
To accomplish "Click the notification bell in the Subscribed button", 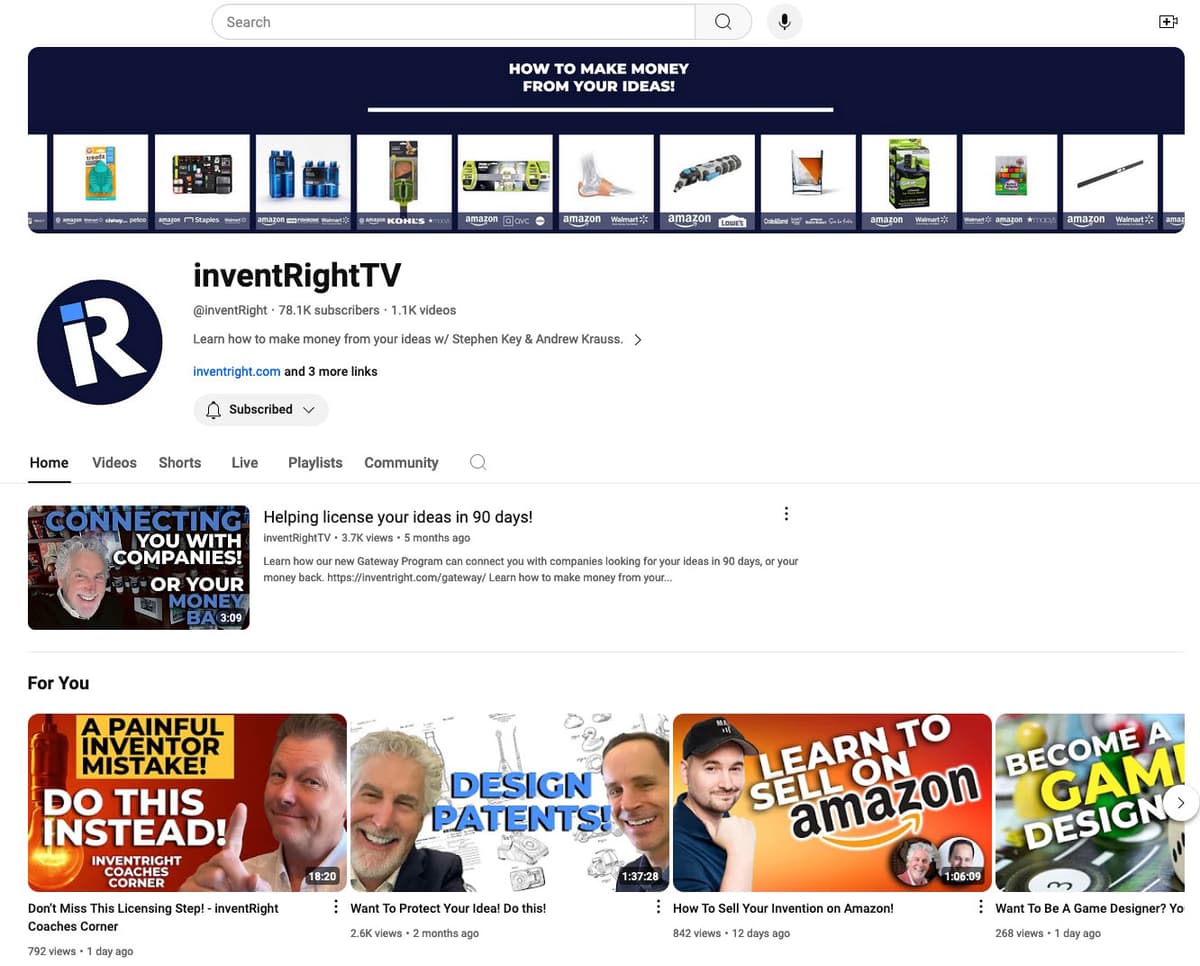I will click(213, 409).
